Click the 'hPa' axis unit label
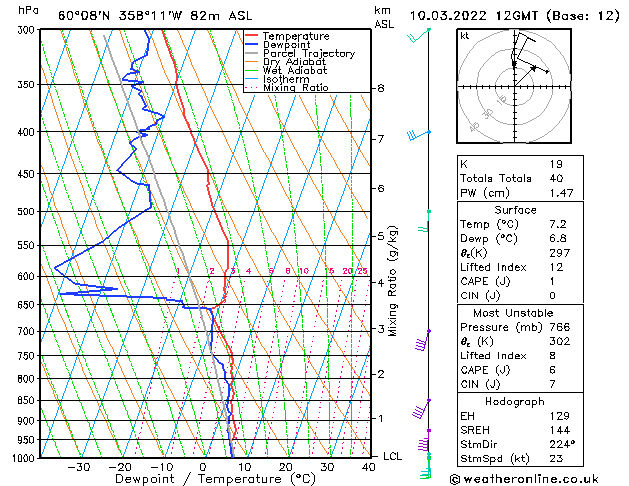Screen dimensions: 629x486 click(x=28, y=10)
